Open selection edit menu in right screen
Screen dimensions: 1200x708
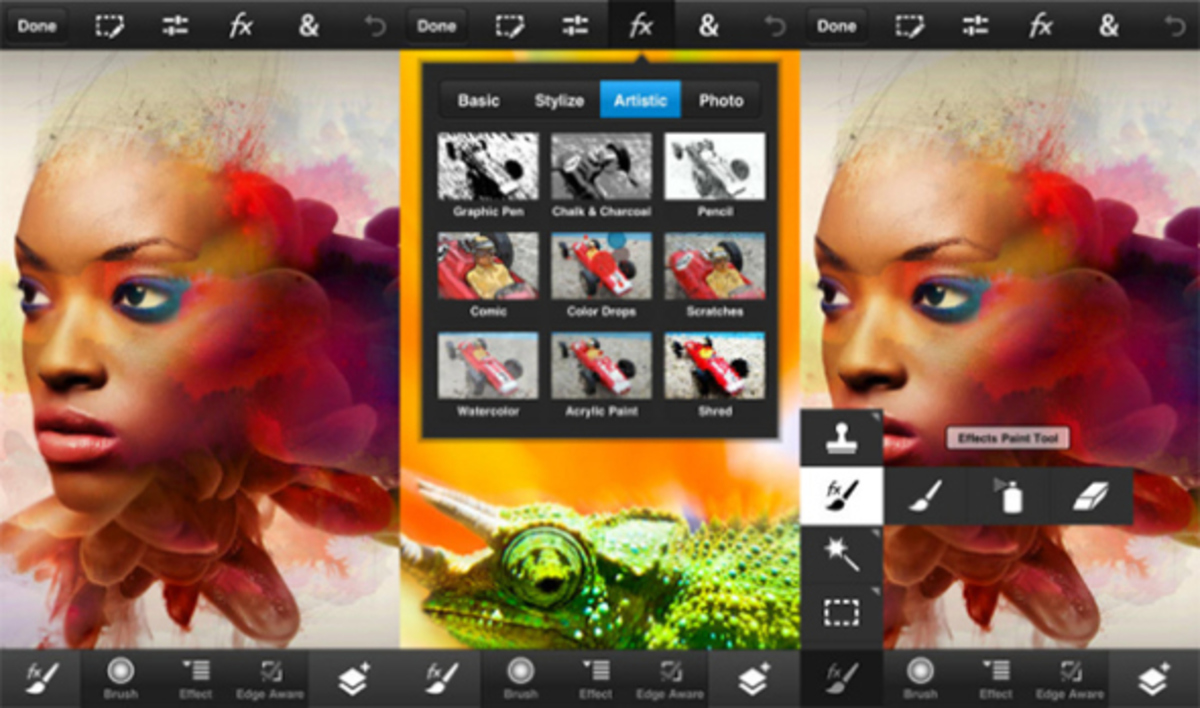(x=909, y=26)
